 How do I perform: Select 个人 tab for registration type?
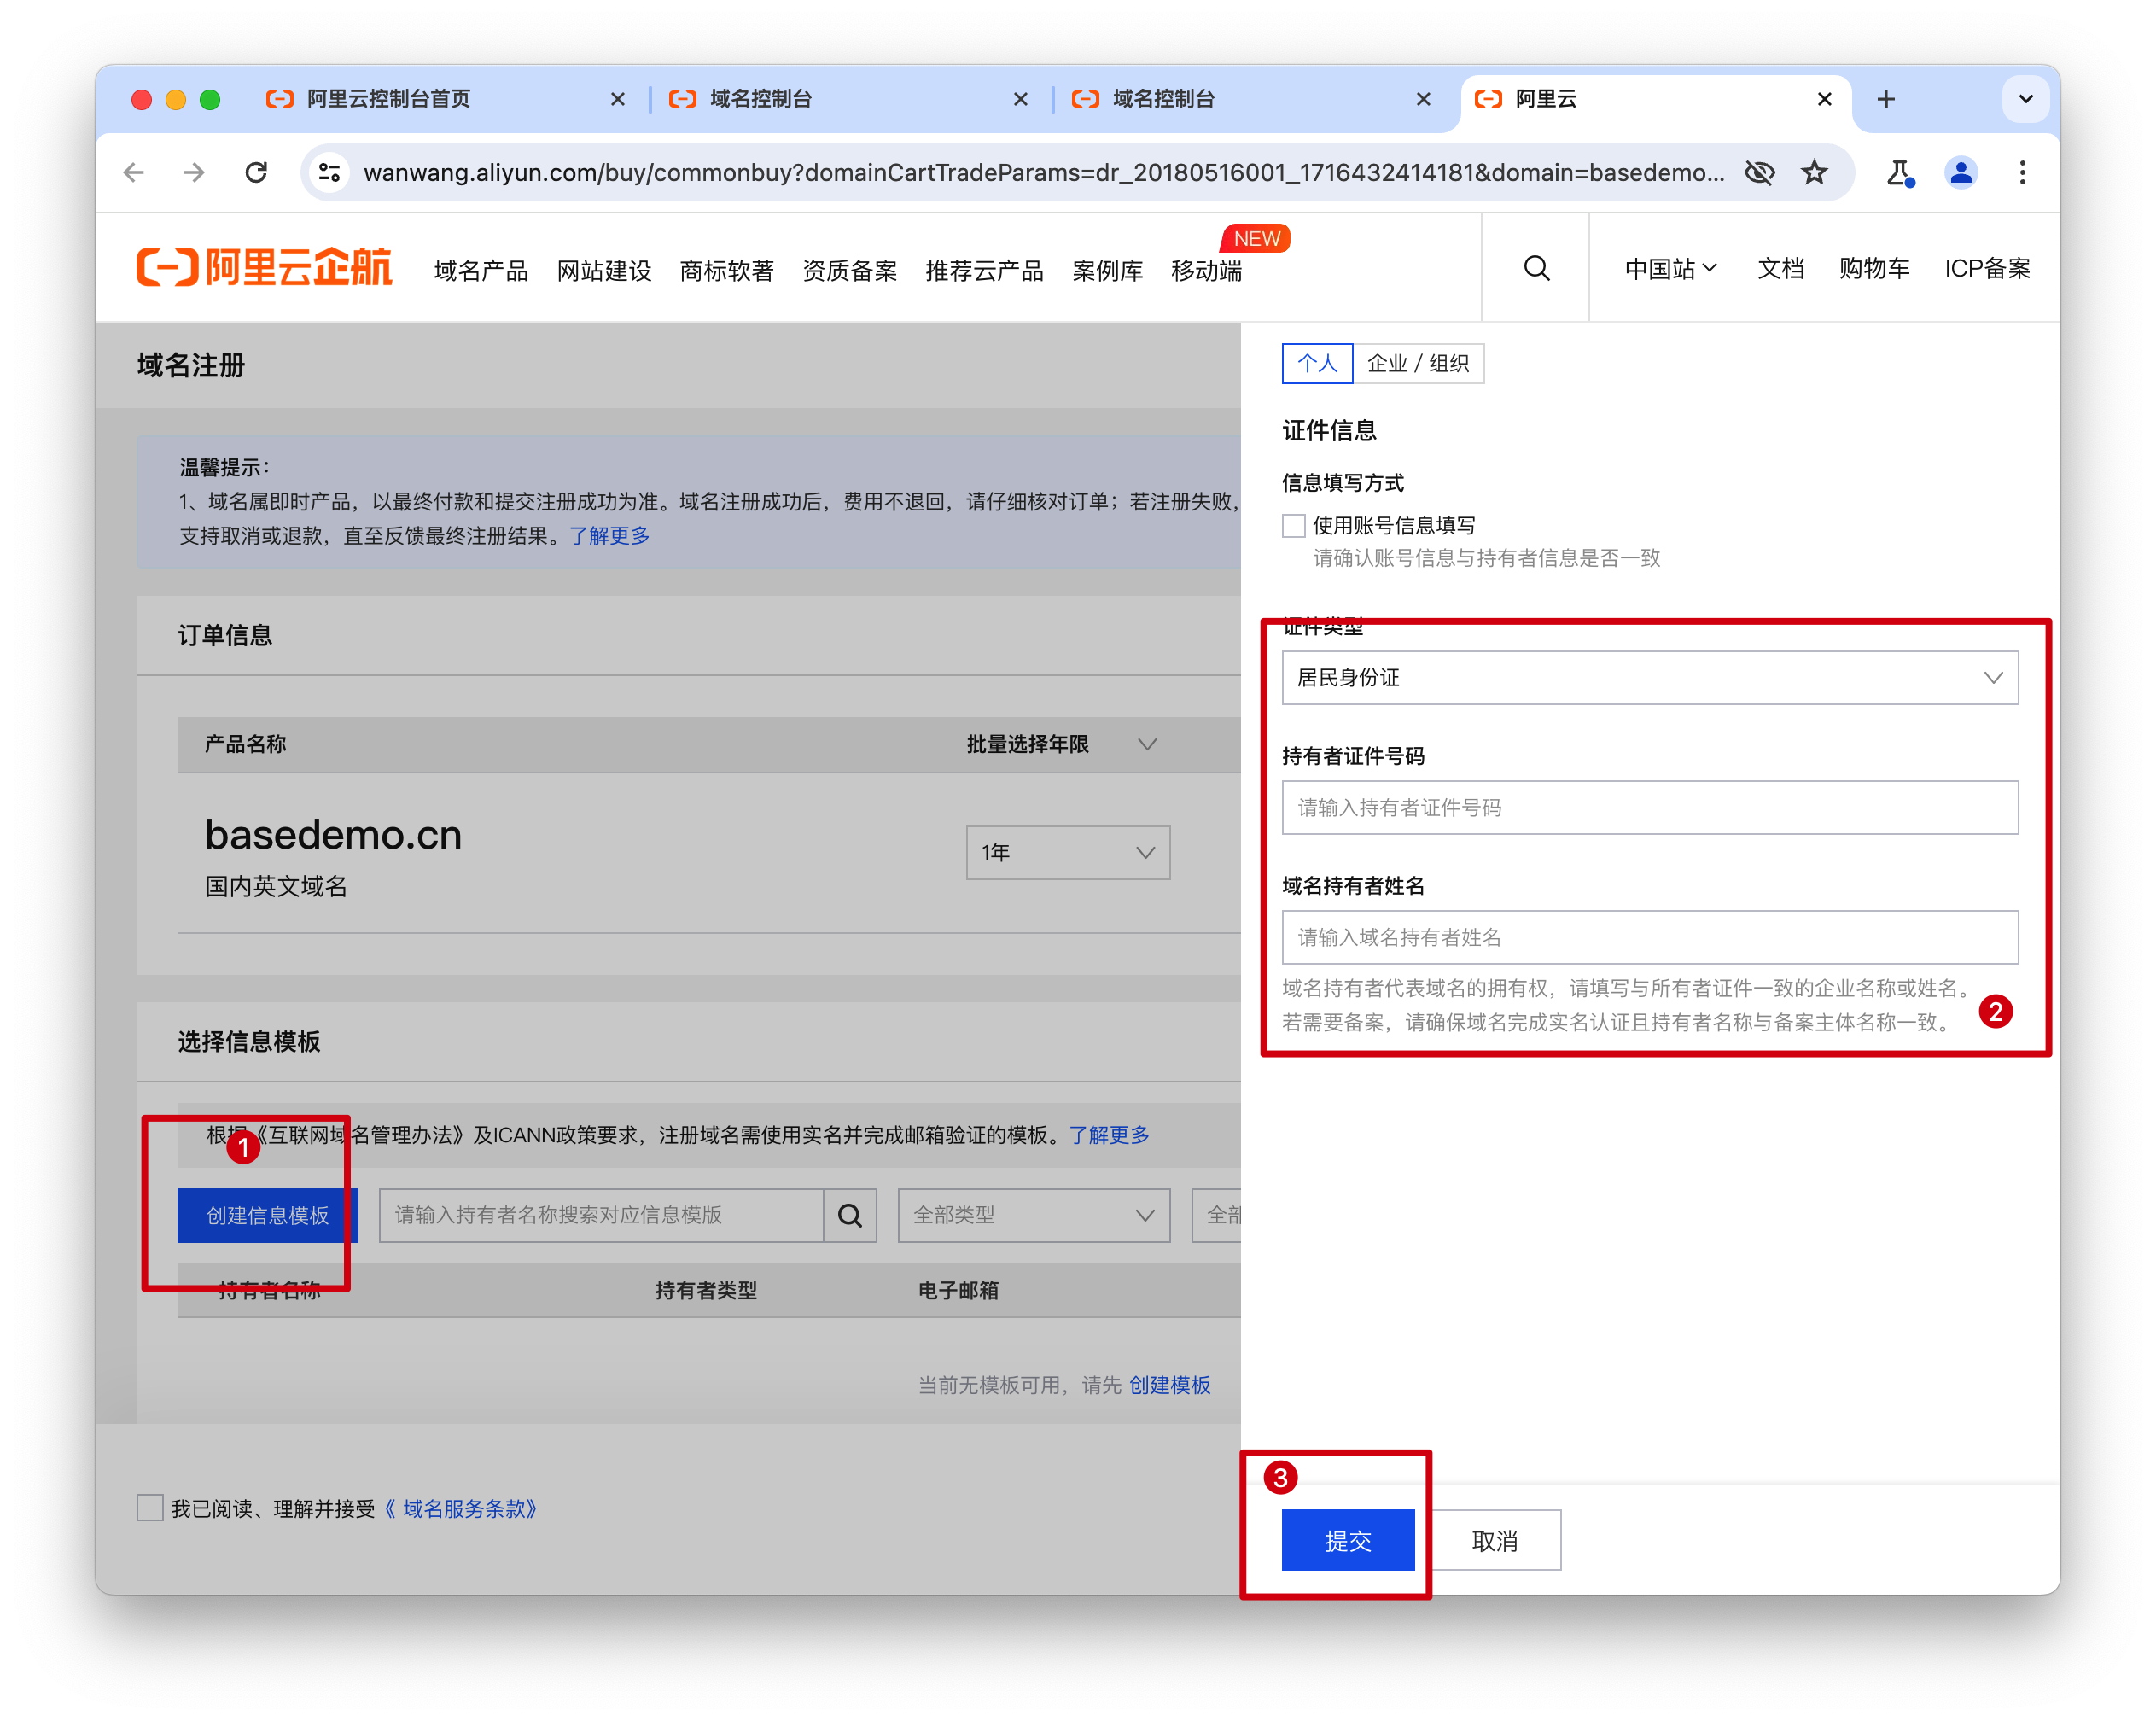point(1317,364)
